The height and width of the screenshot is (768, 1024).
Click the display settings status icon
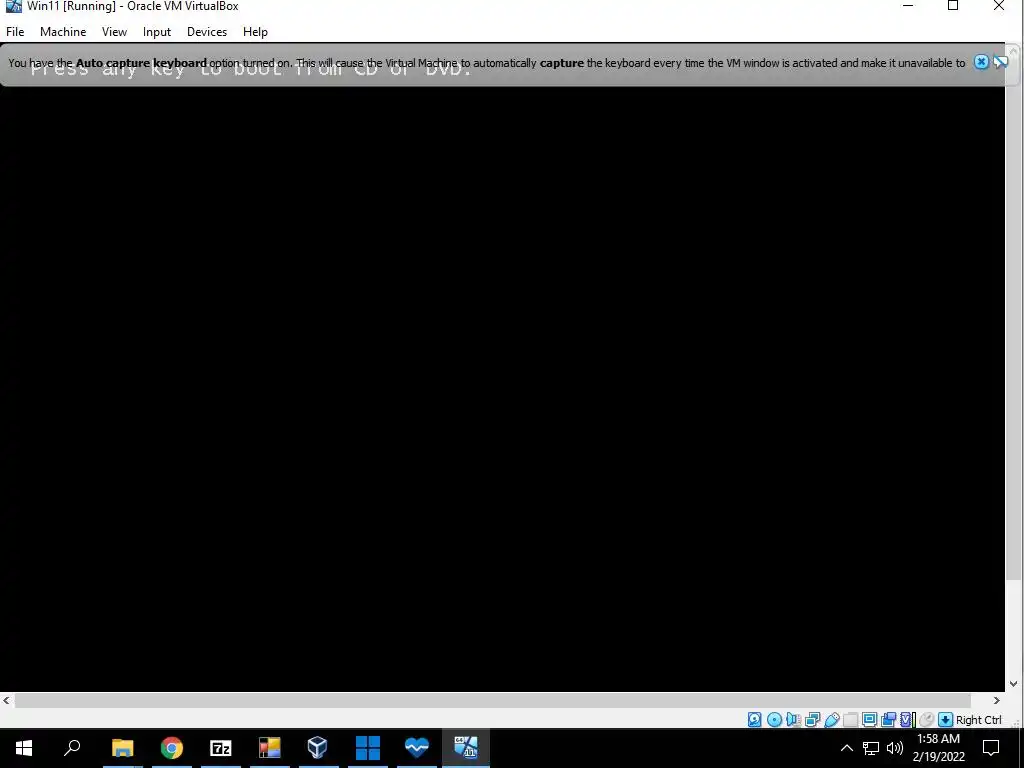(869, 720)
